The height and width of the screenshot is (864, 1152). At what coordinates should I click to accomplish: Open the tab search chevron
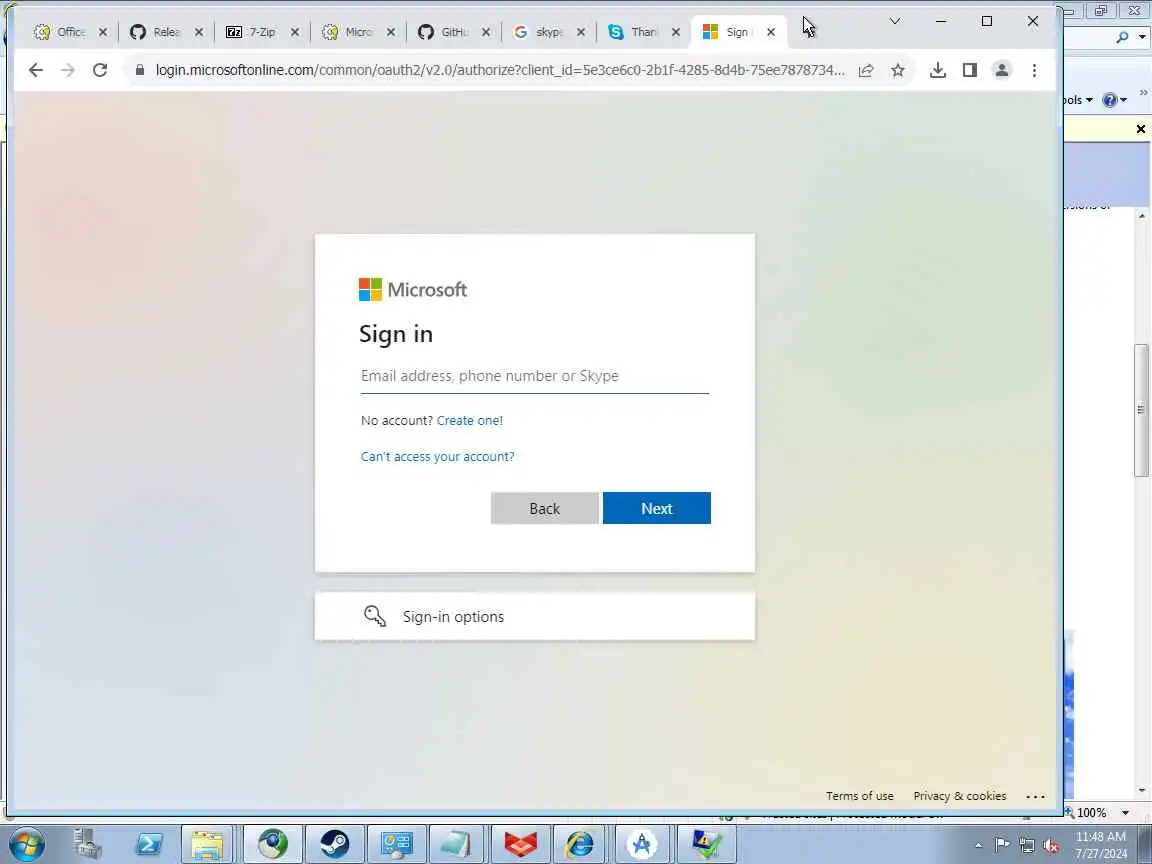tap(895, 21)
